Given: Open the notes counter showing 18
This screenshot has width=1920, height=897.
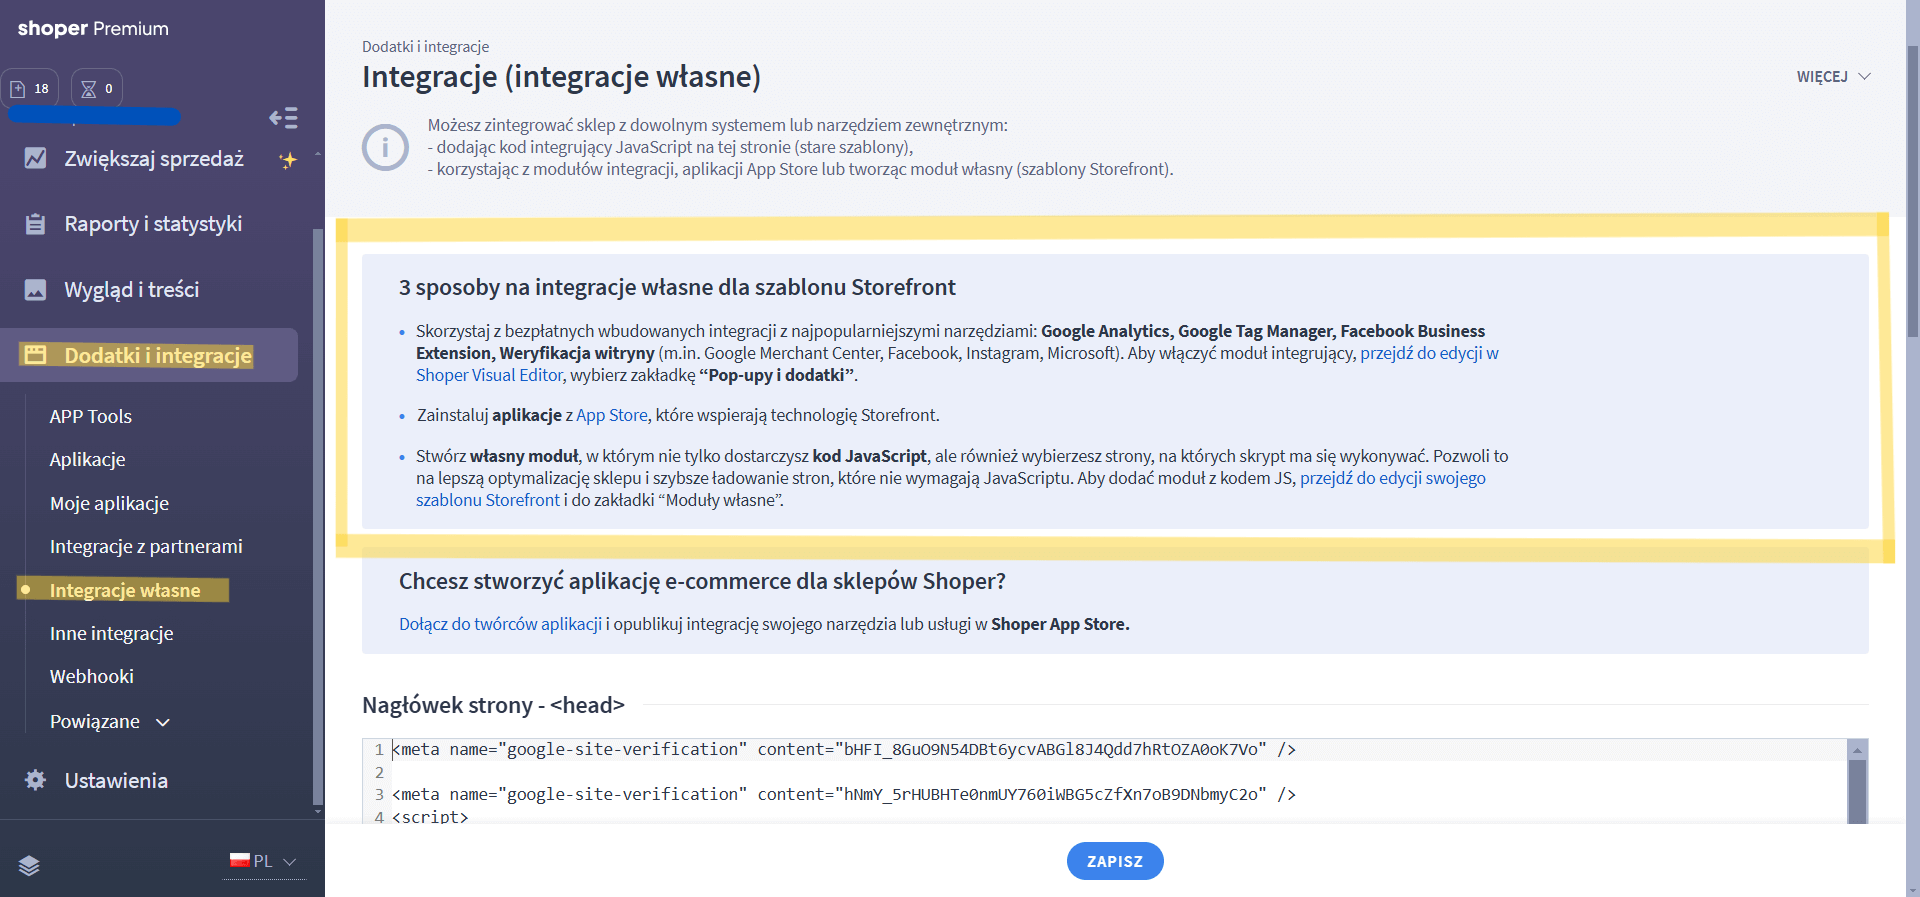Looking at the screenshot, I should tap(30, 88).
